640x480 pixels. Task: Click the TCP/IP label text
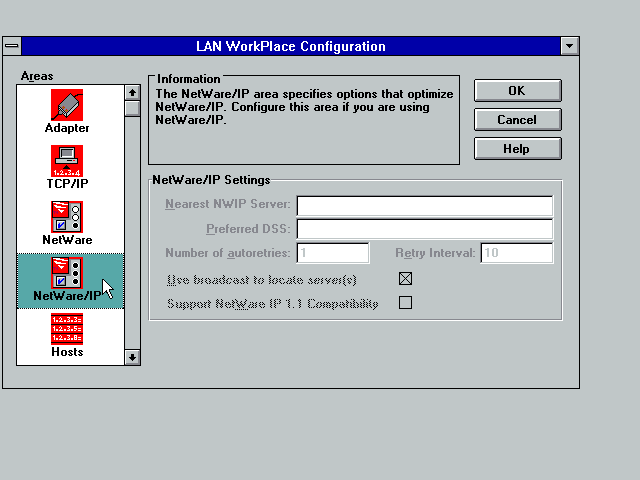pyautogui.click(x=67, y=184)
